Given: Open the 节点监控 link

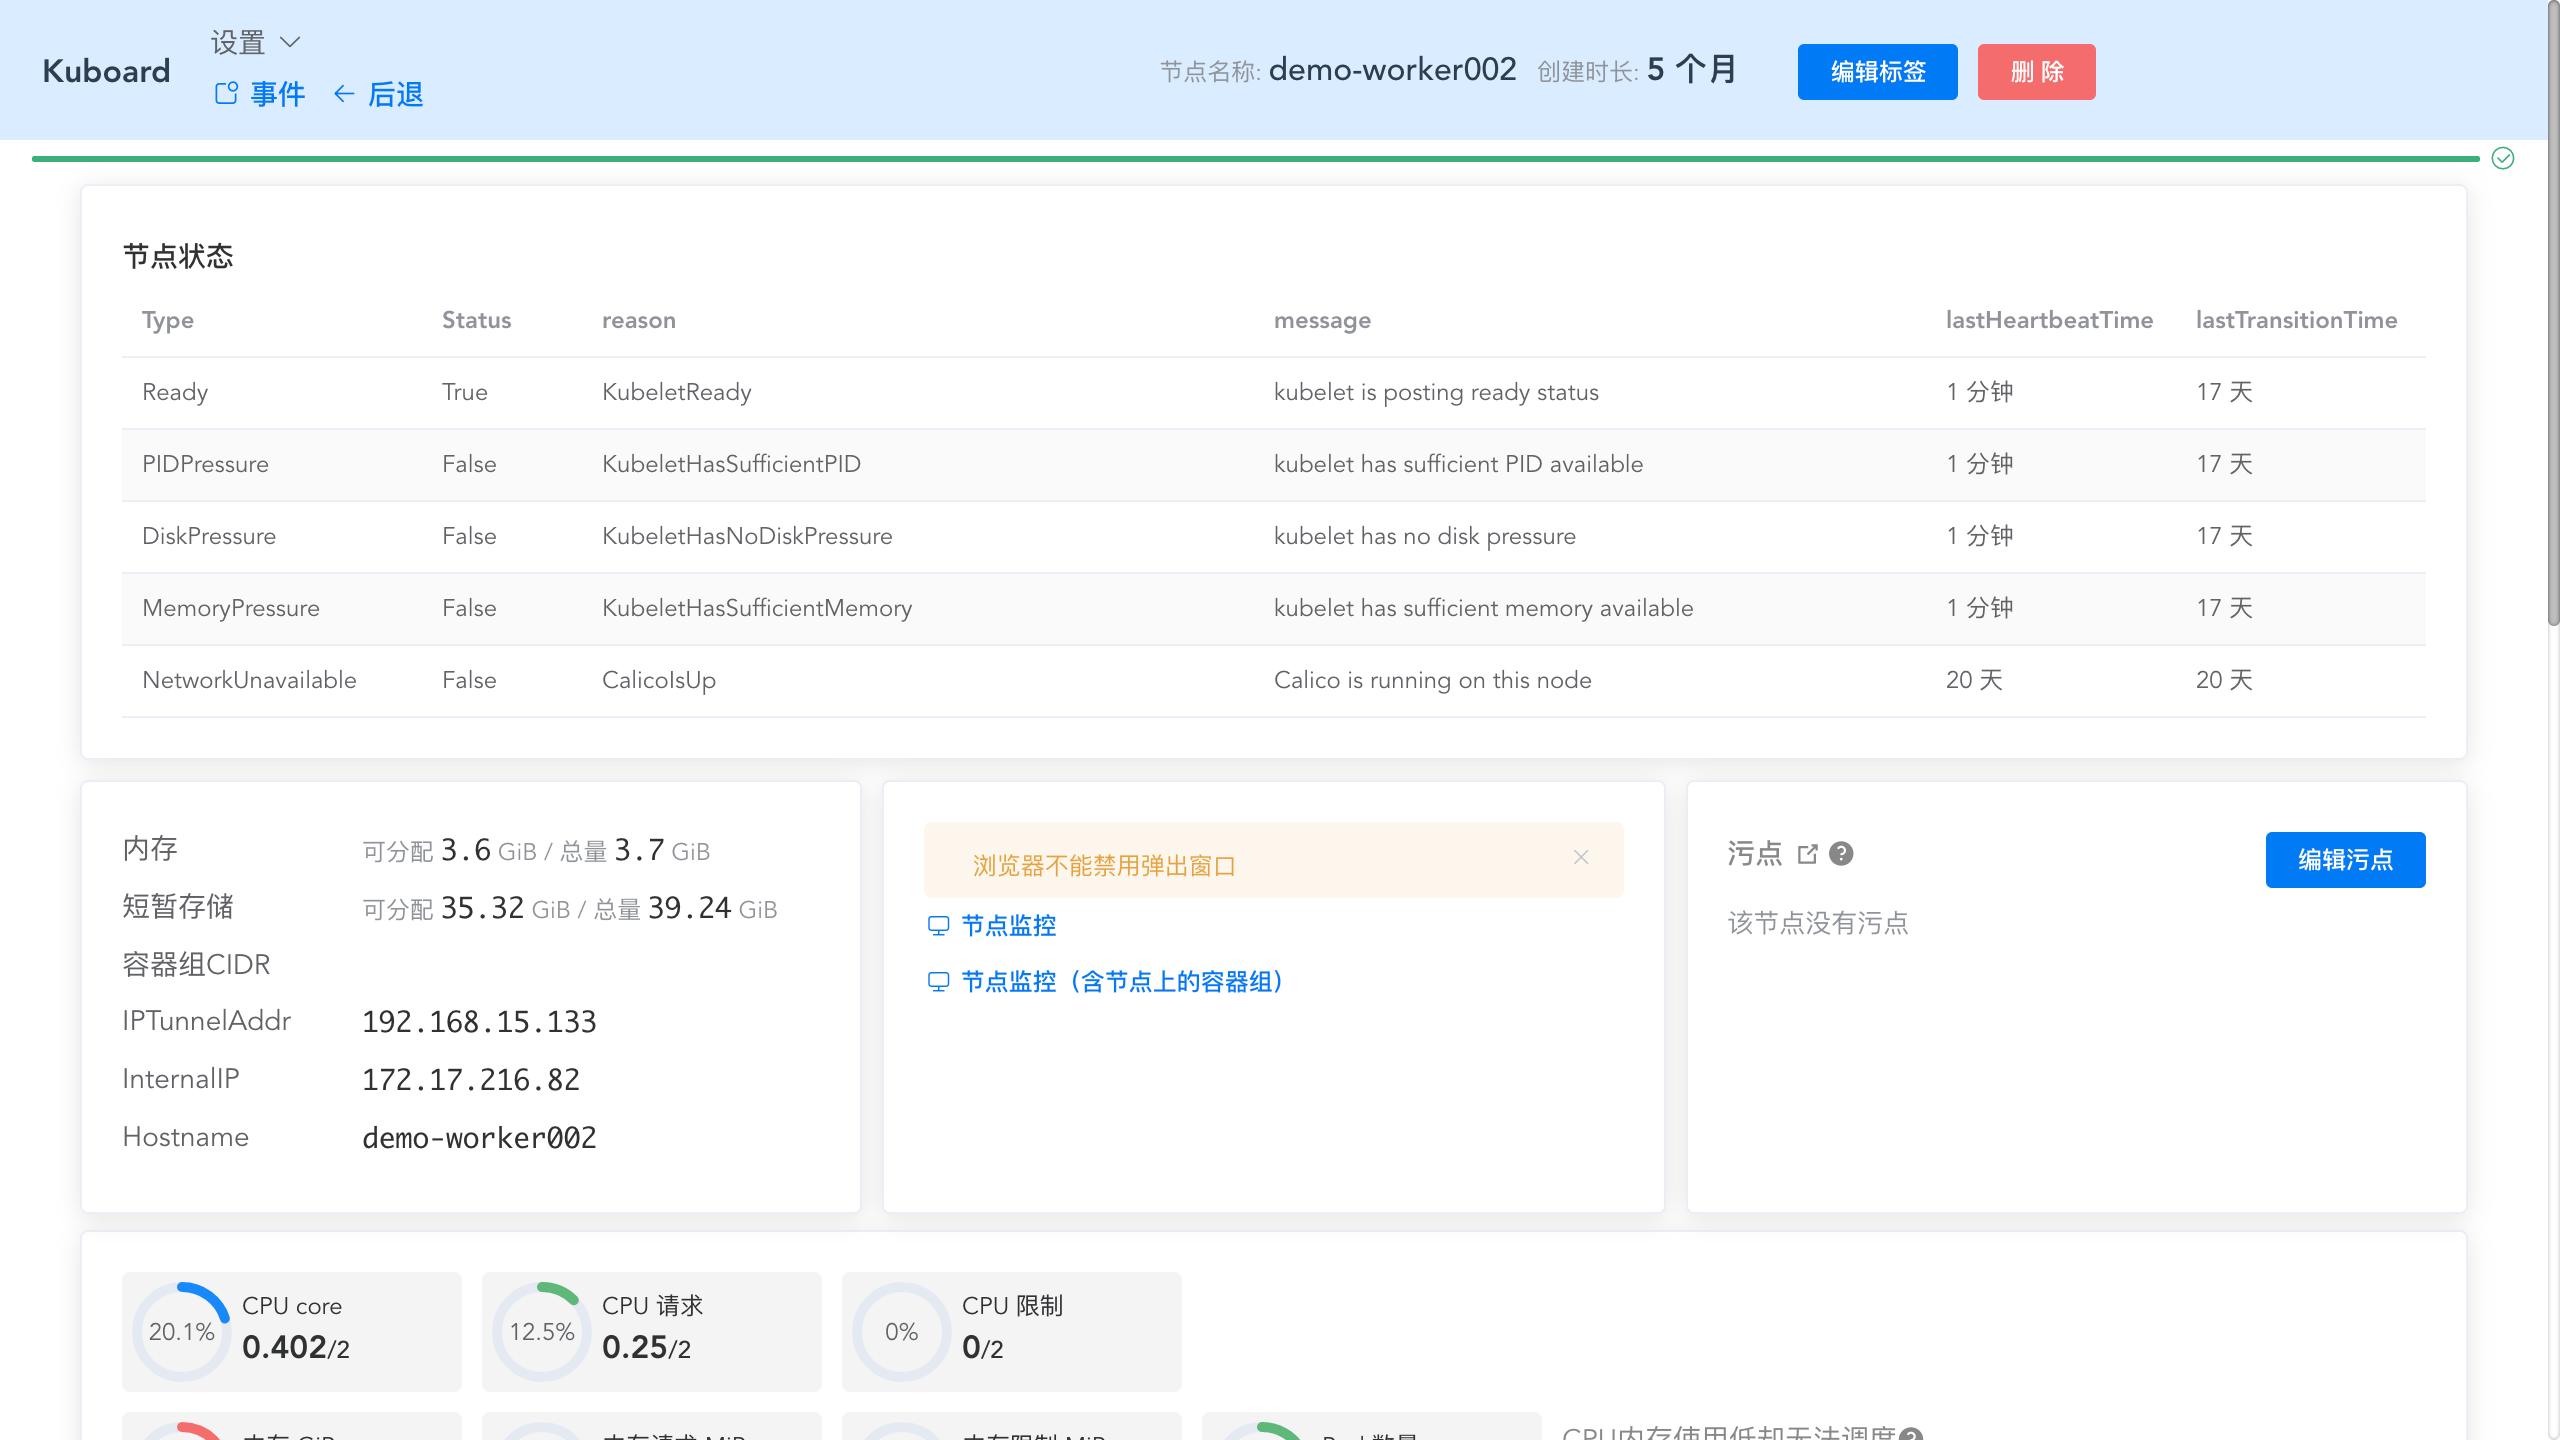Looking at the screenshot, I should click(x=1008, y=925).
